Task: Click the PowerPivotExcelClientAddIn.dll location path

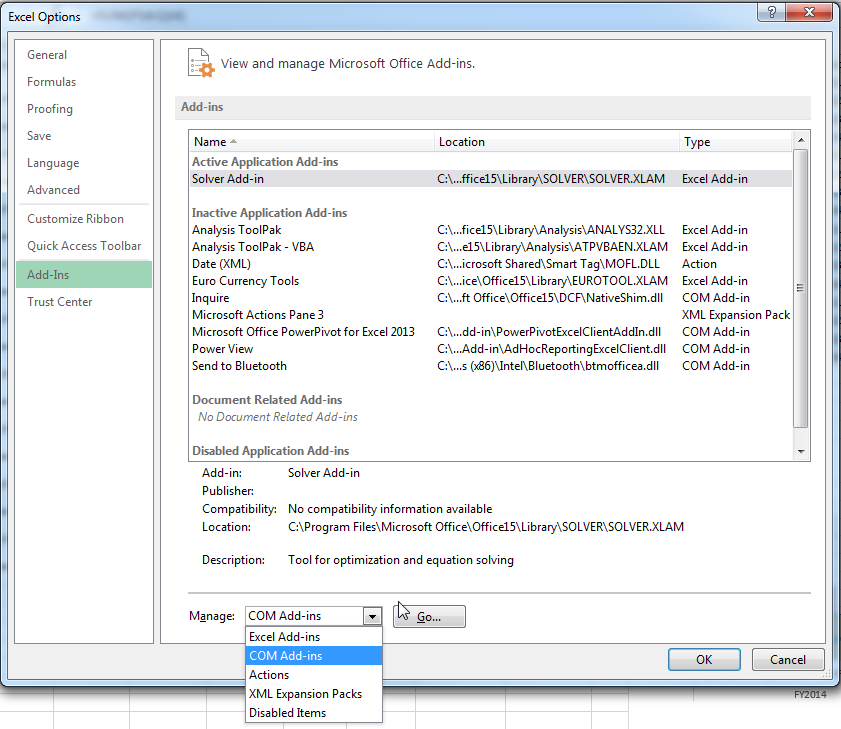Action: tap(549, 332)
